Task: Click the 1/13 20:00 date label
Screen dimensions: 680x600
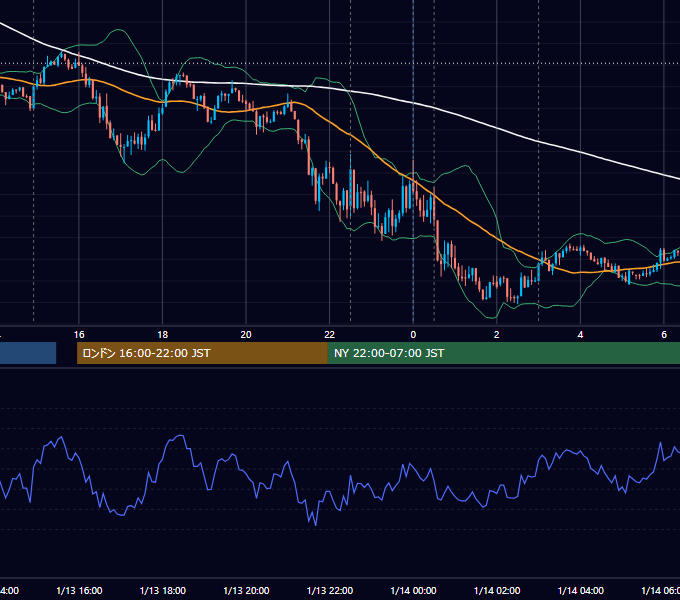Action: [246, 590]
